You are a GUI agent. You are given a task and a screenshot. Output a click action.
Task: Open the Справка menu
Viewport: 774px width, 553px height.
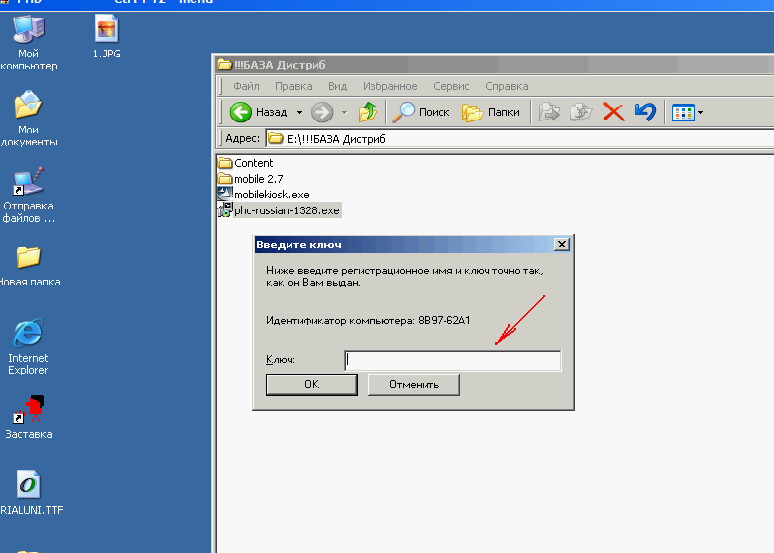pyautogui.click(x=506, y=86)
